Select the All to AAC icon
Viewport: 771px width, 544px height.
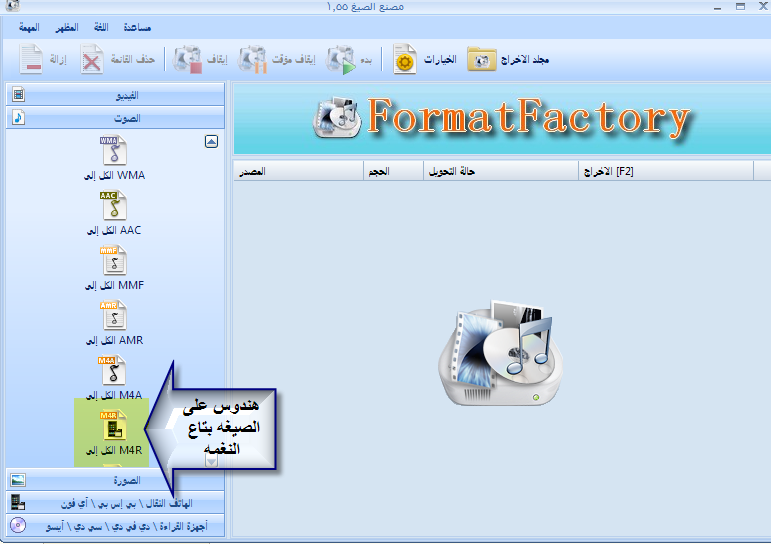coord(114,206)
